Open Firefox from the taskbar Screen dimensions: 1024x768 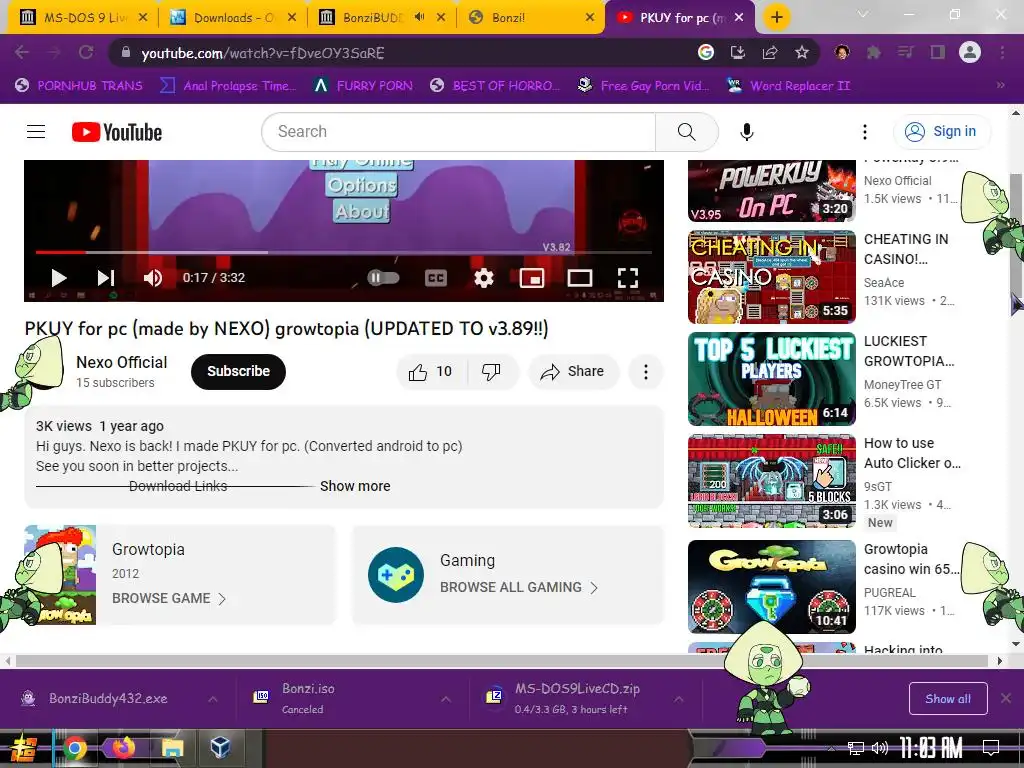123,748
